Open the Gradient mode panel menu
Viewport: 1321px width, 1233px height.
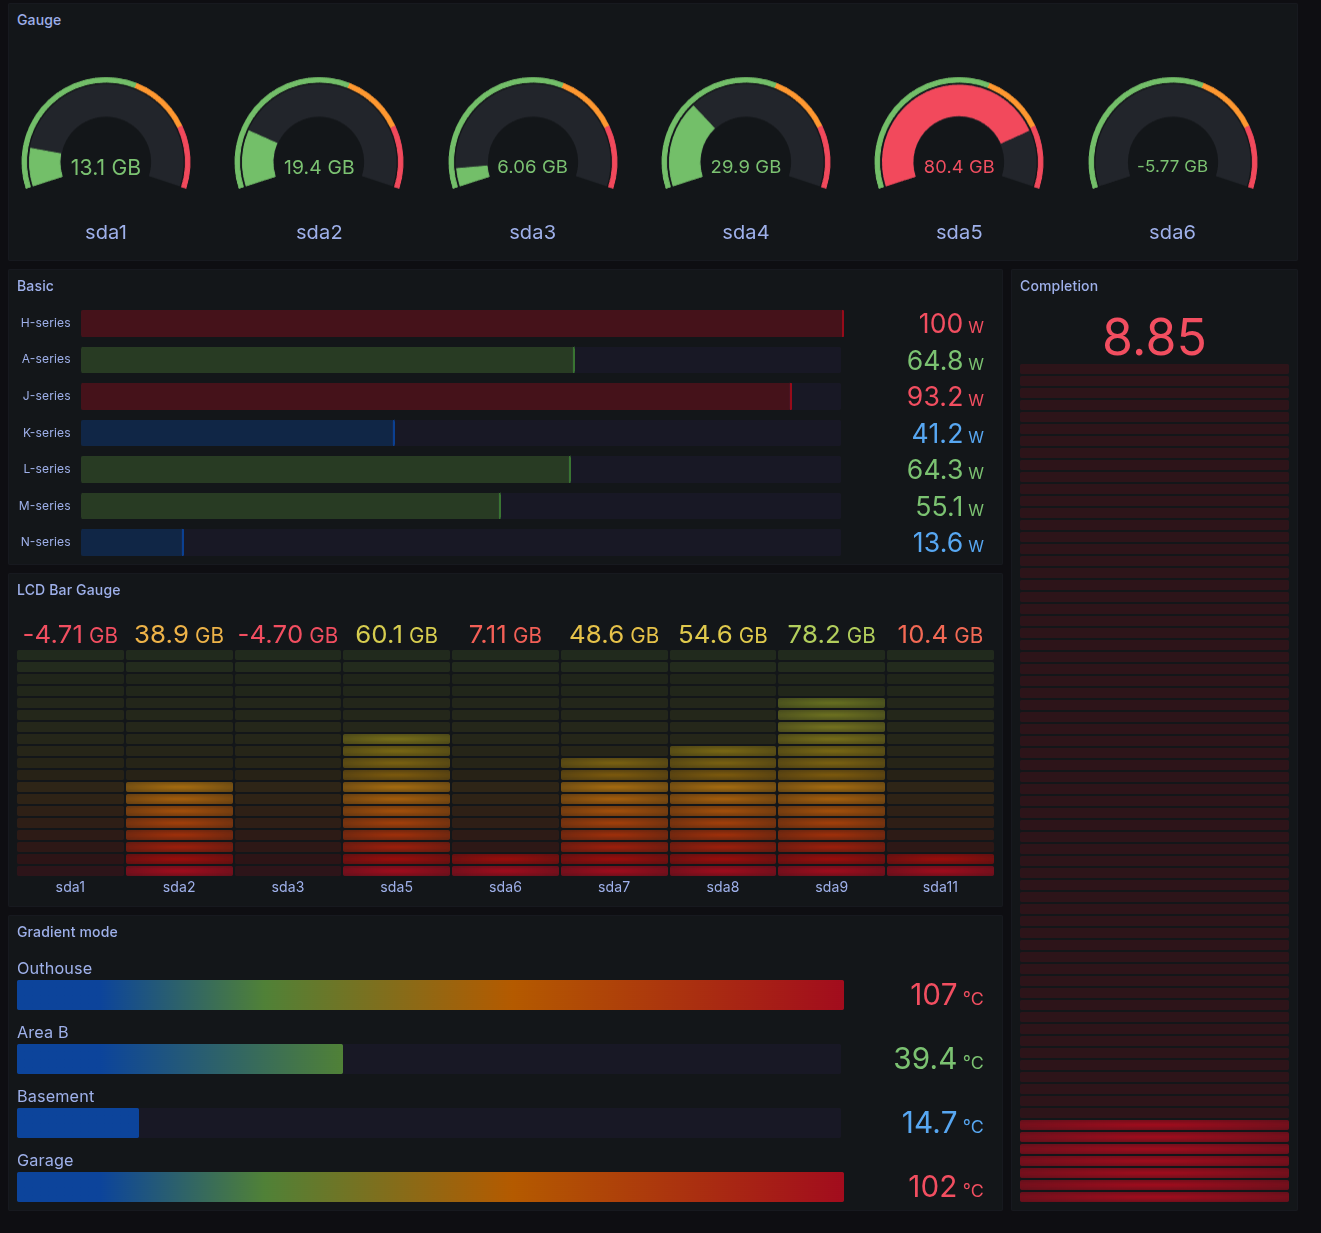pyautogui.click(x=67, y=932)
